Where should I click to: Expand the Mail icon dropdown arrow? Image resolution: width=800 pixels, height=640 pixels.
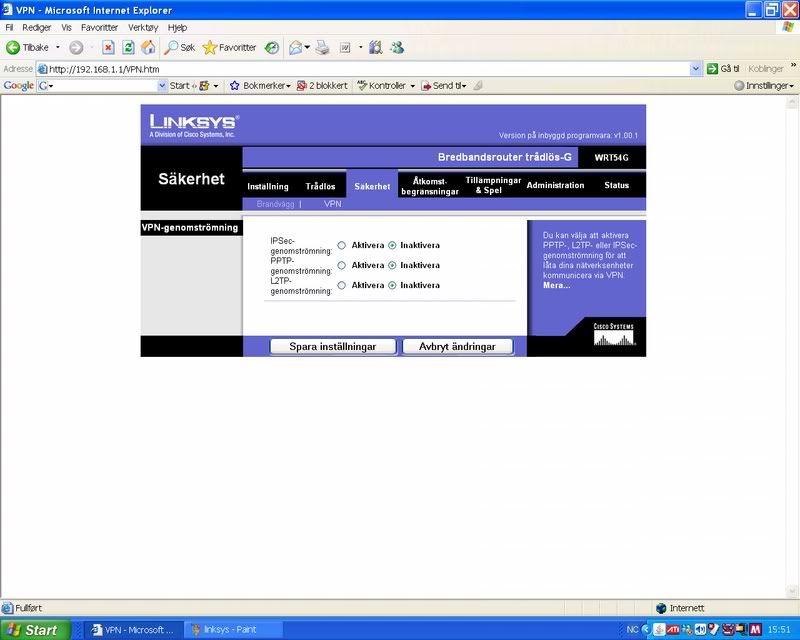[307, 47]
